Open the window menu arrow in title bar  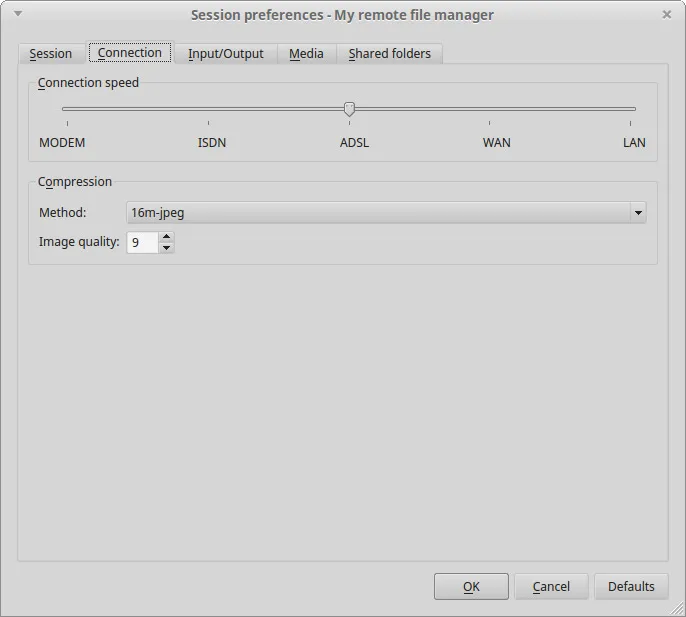click(x=17, y=14)
